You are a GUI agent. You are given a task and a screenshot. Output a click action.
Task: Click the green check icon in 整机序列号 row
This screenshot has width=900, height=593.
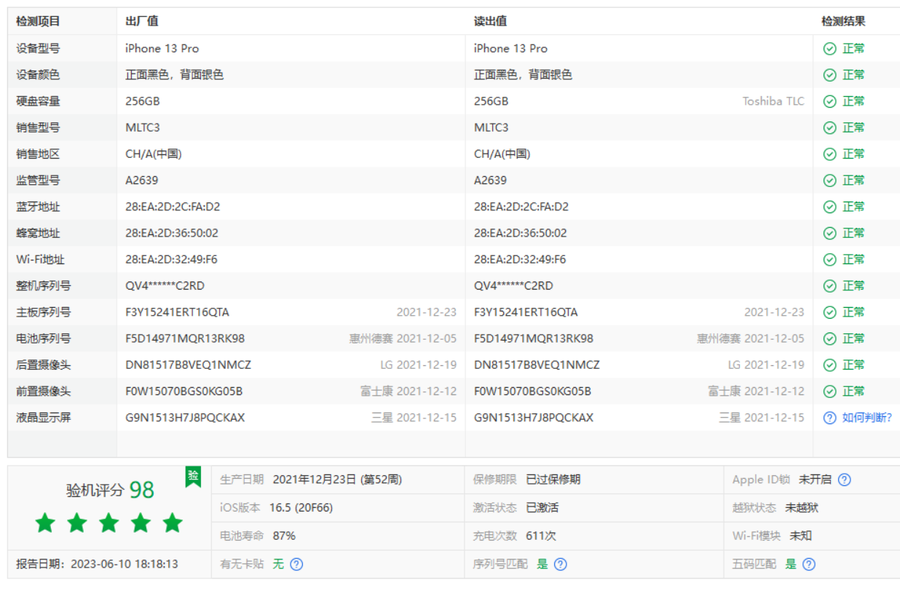click(x=829, y=286)
